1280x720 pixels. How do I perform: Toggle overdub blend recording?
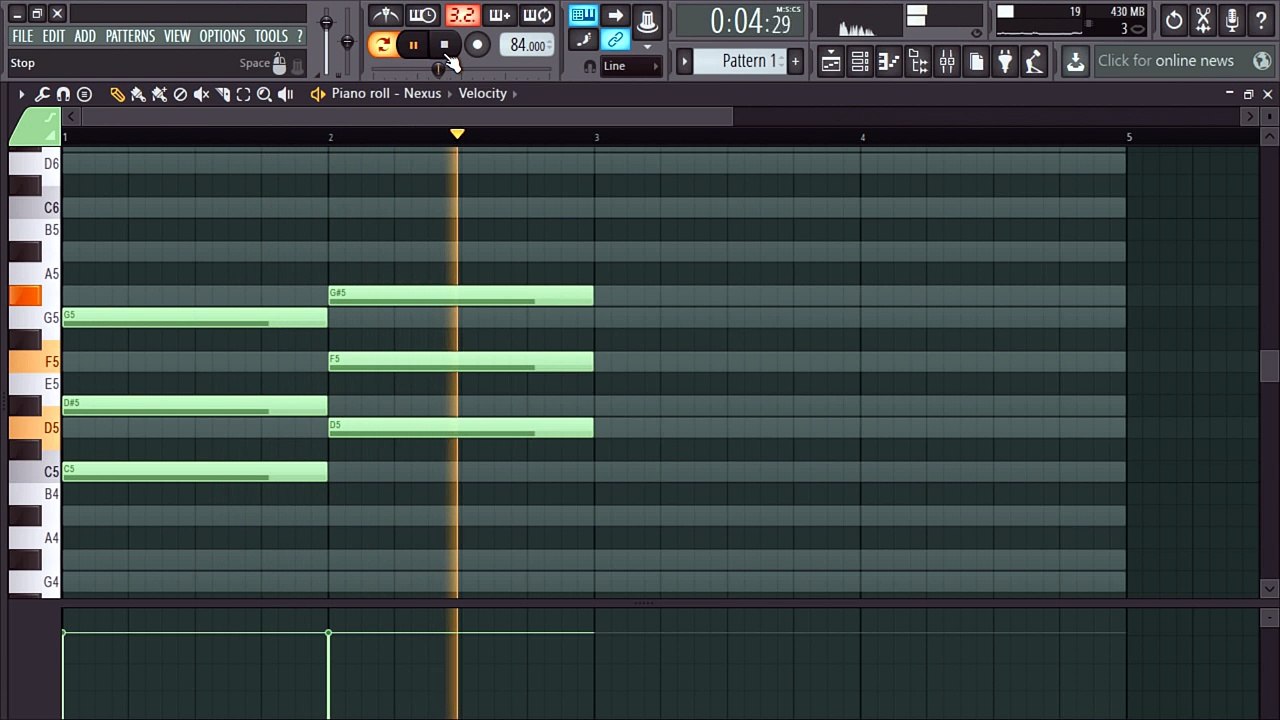pyautogui.click(x=499, y=15)
